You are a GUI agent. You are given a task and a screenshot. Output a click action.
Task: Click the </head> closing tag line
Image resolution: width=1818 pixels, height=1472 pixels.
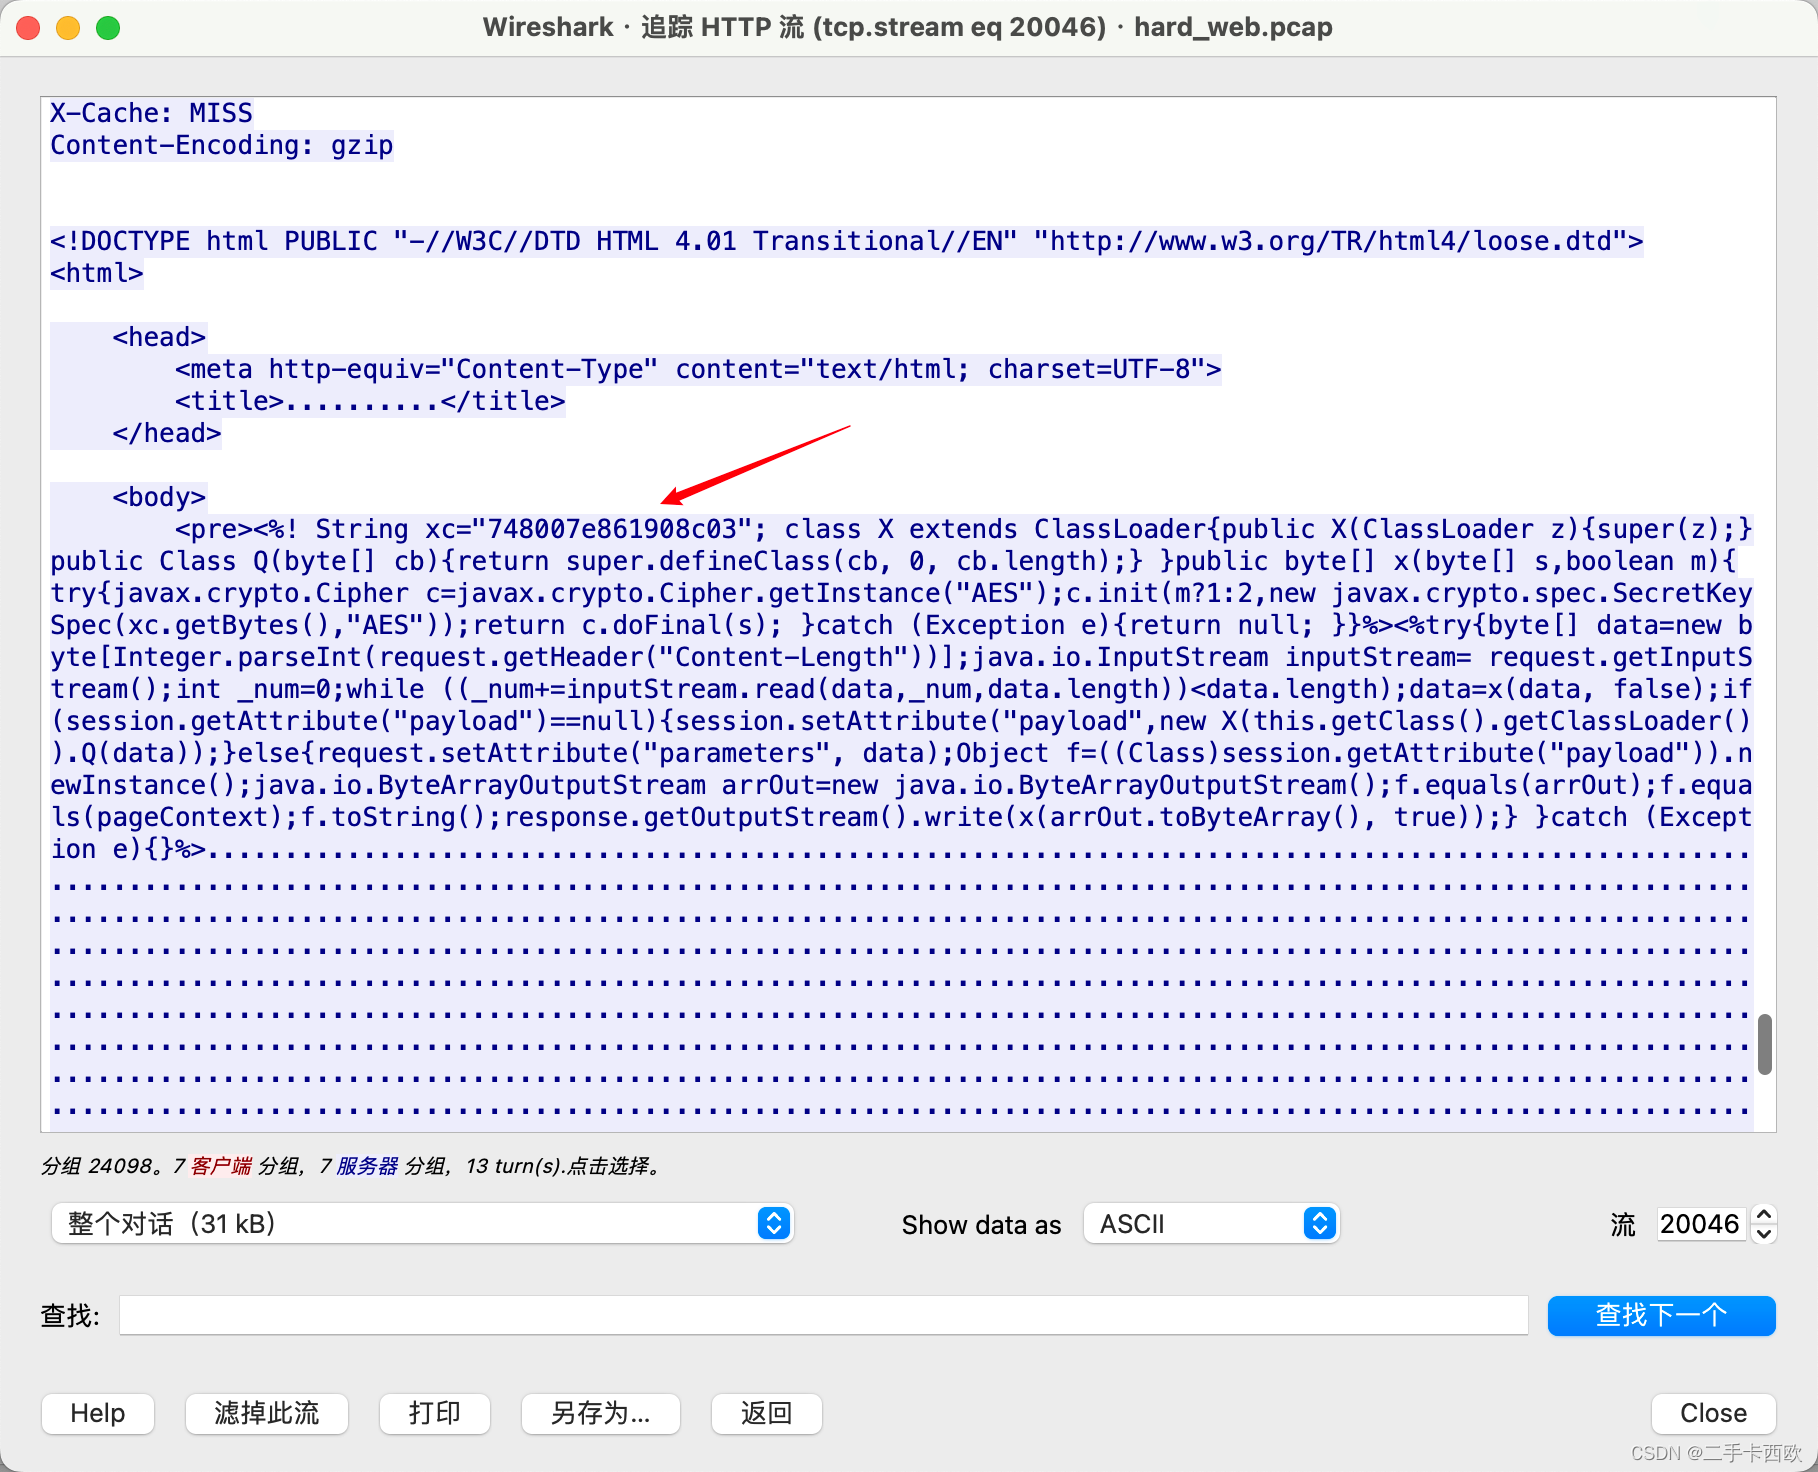(x=167, y=433)
